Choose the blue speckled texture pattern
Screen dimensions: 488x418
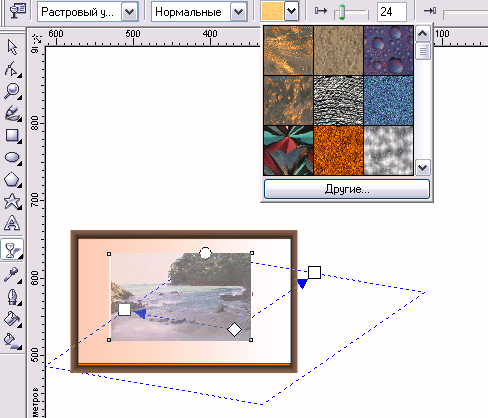388,100
